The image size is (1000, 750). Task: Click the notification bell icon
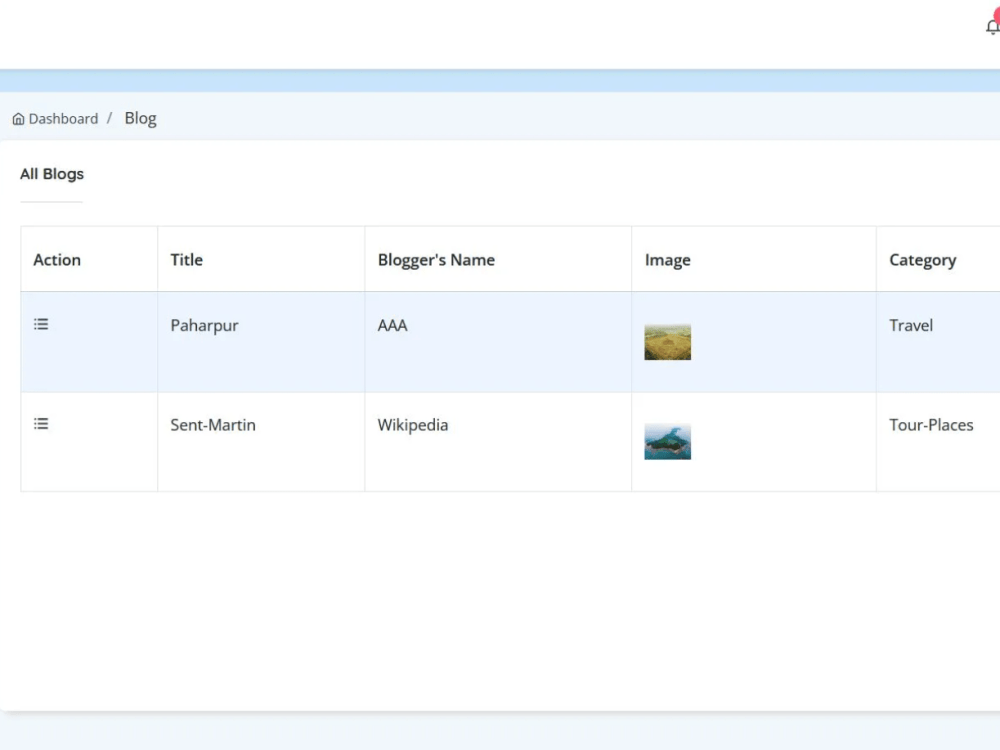click(x=992, y=27)
